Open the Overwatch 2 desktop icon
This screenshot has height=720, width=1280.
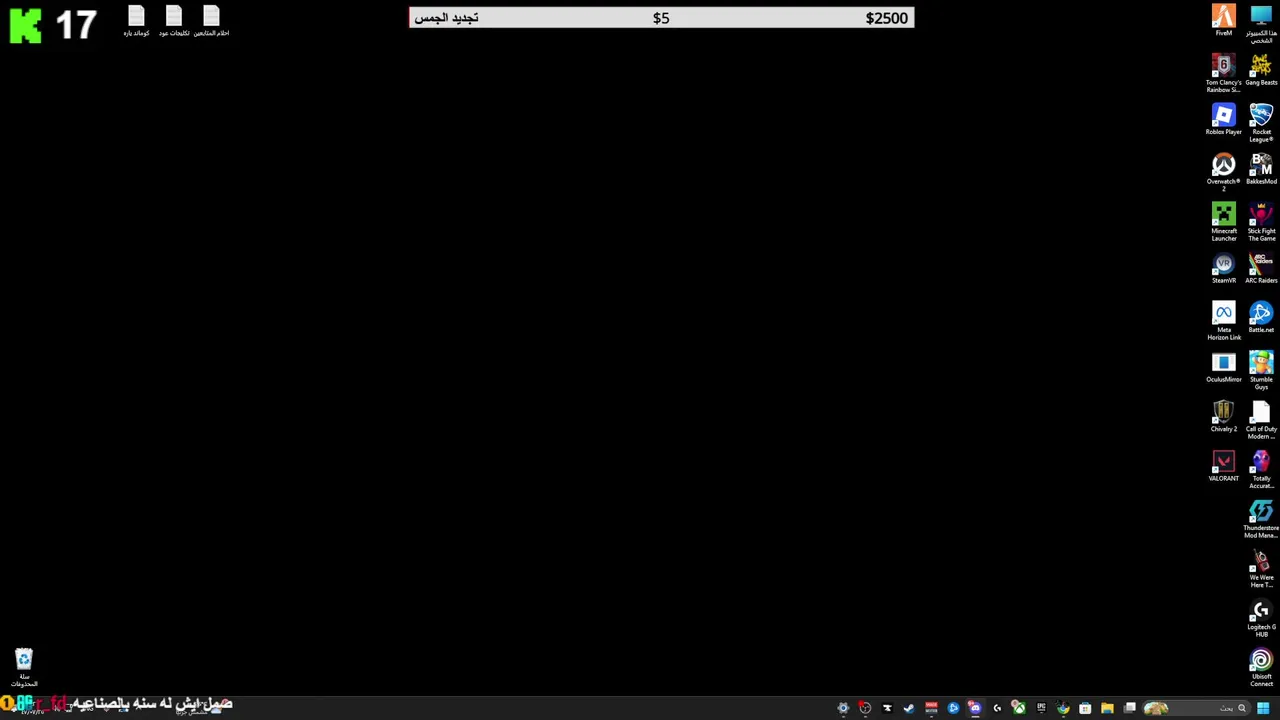(x=1223, y=172)
